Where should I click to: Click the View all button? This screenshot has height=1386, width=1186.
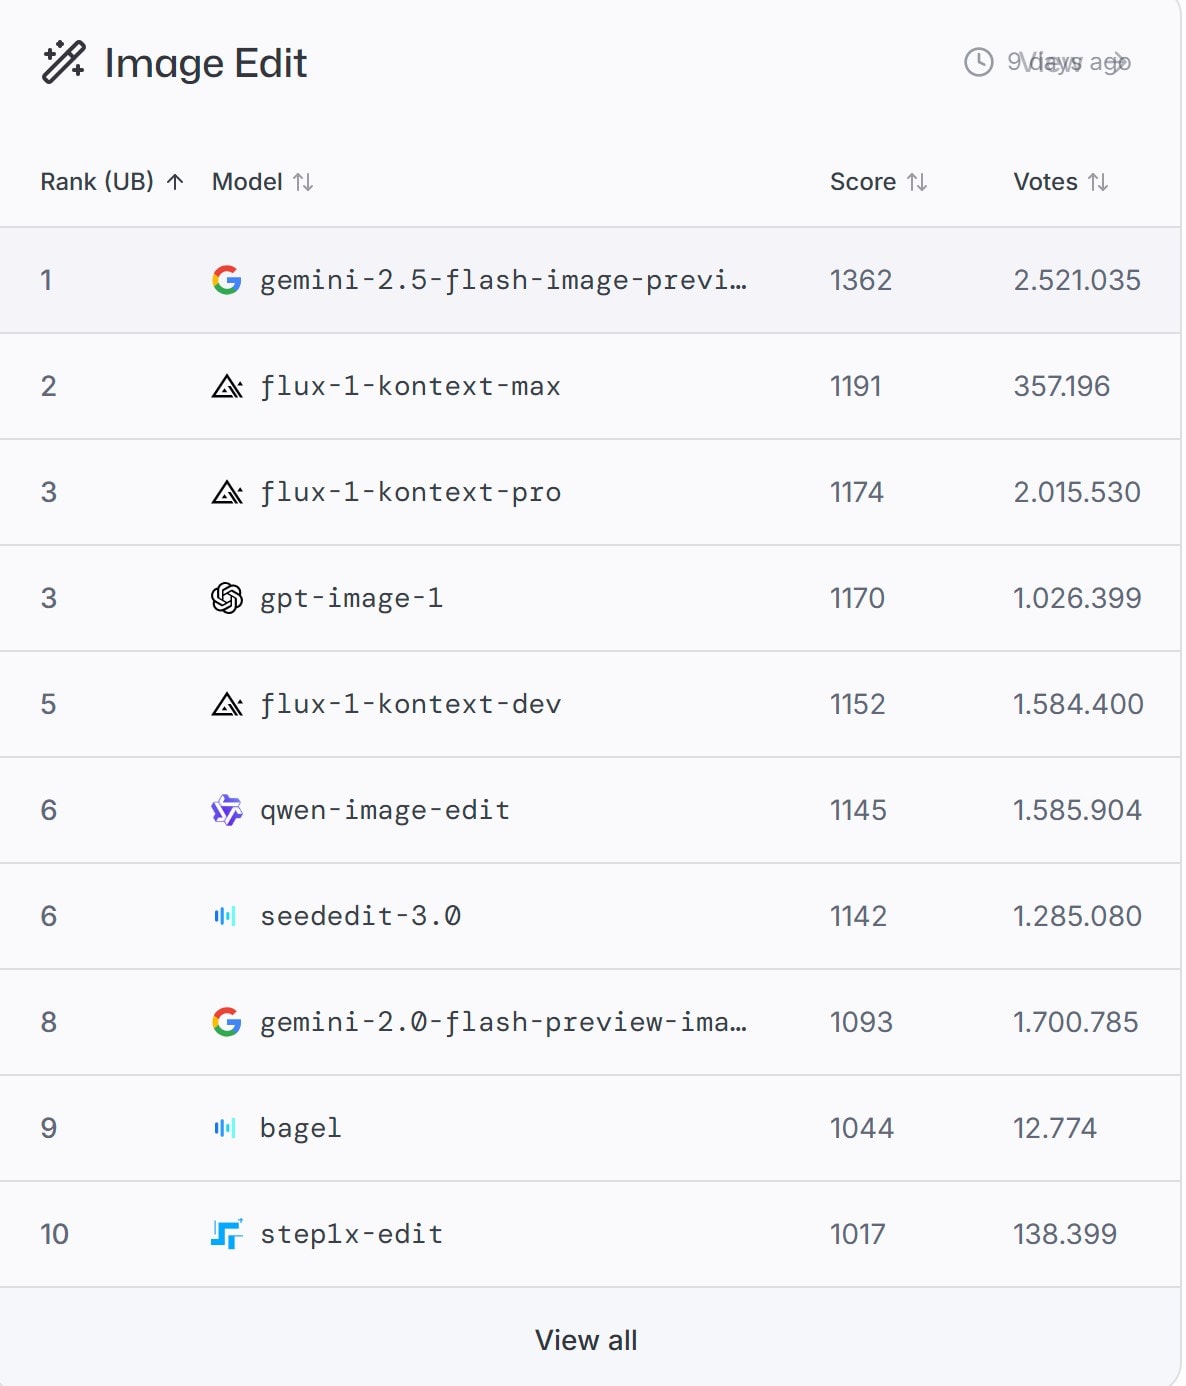(586, 1340)
